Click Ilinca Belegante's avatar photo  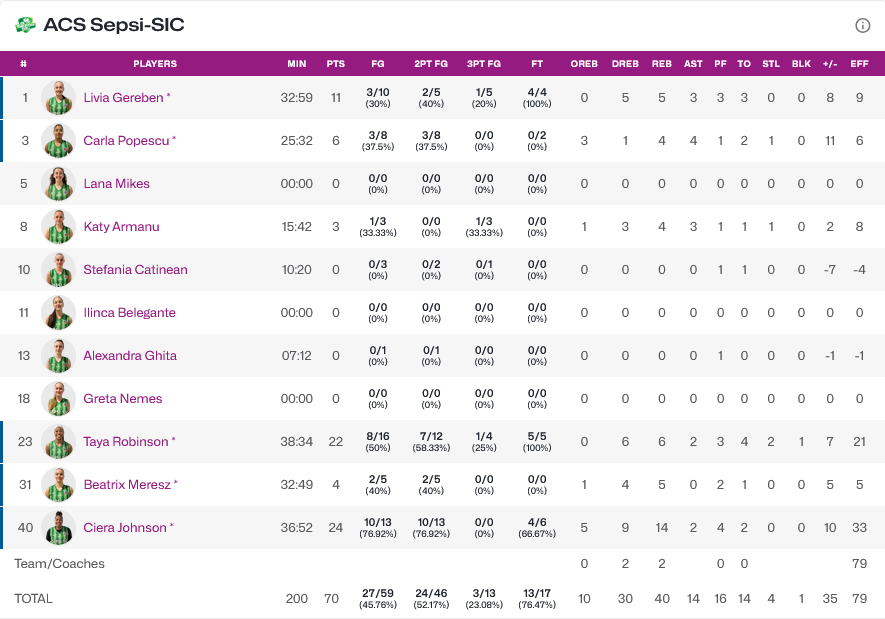coord(59,313)
